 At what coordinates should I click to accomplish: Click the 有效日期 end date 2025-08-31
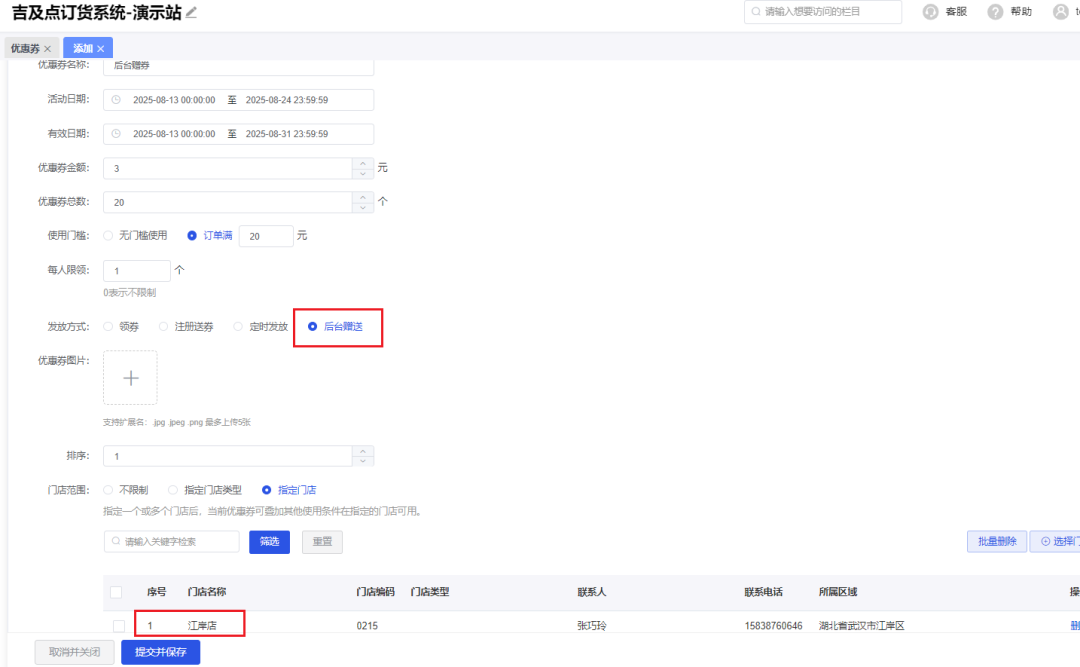287,134
